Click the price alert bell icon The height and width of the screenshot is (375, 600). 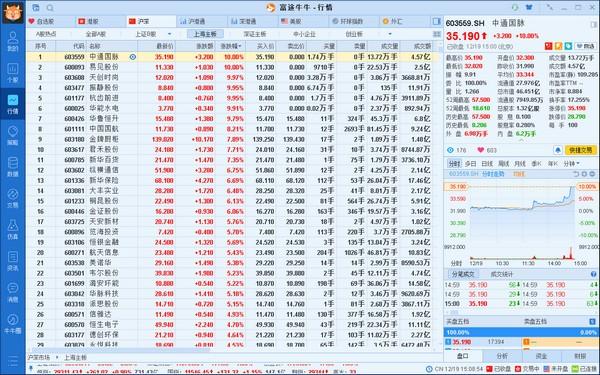point(558,150)
